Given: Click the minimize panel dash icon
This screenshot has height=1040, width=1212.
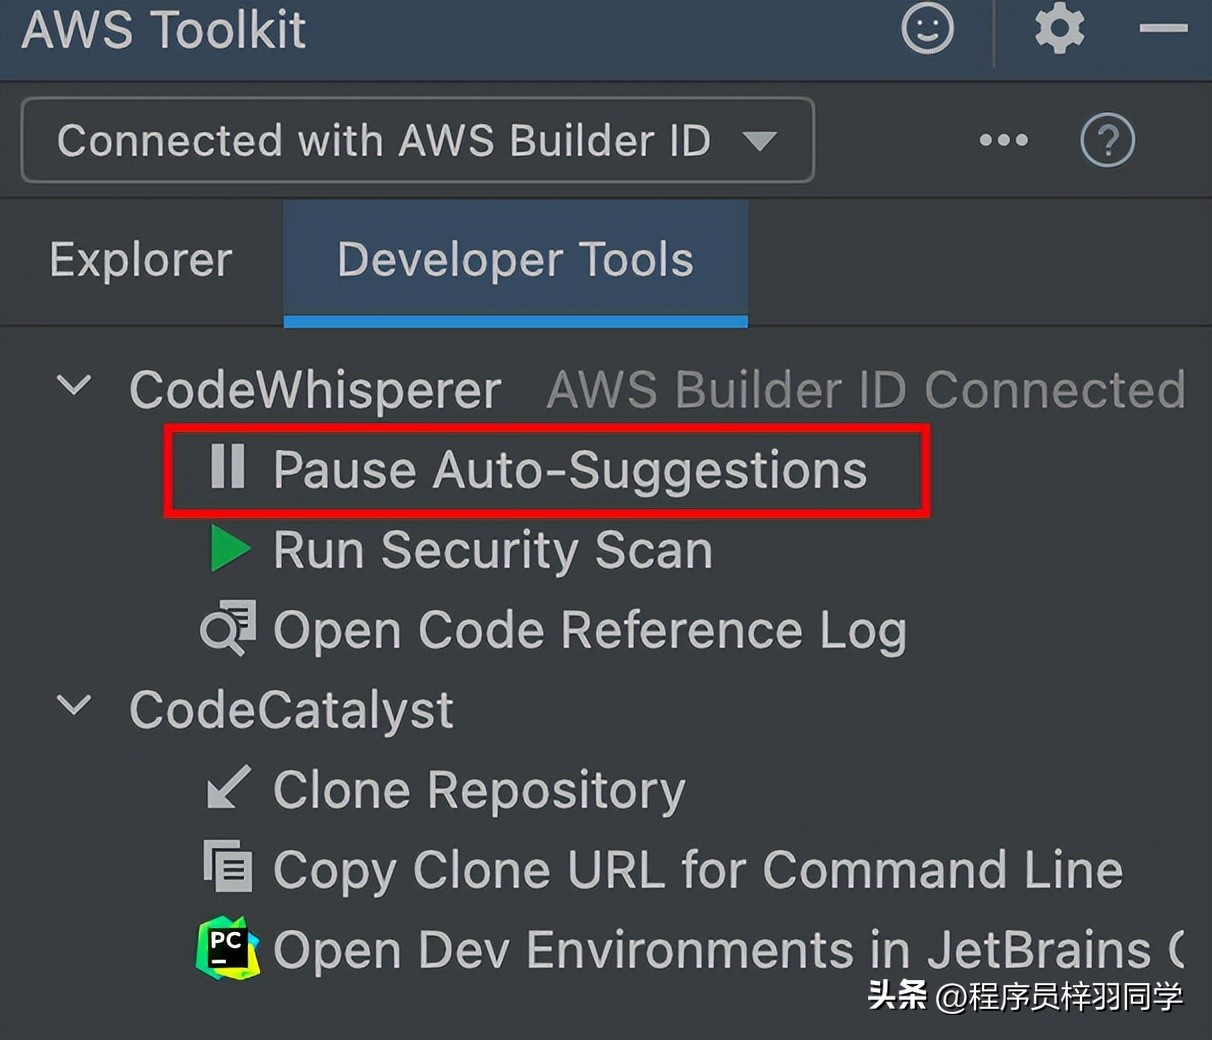Looking at the screenshot, I should (x=1163, y=29).
